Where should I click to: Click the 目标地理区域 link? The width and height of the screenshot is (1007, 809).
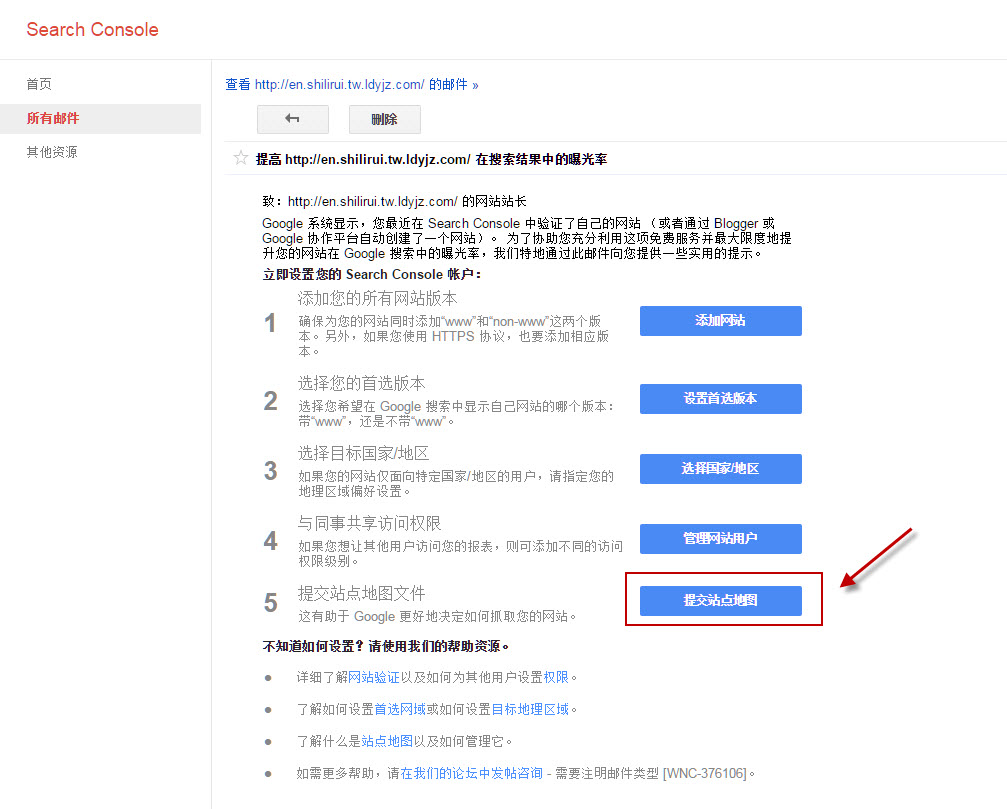pos(530,709)
